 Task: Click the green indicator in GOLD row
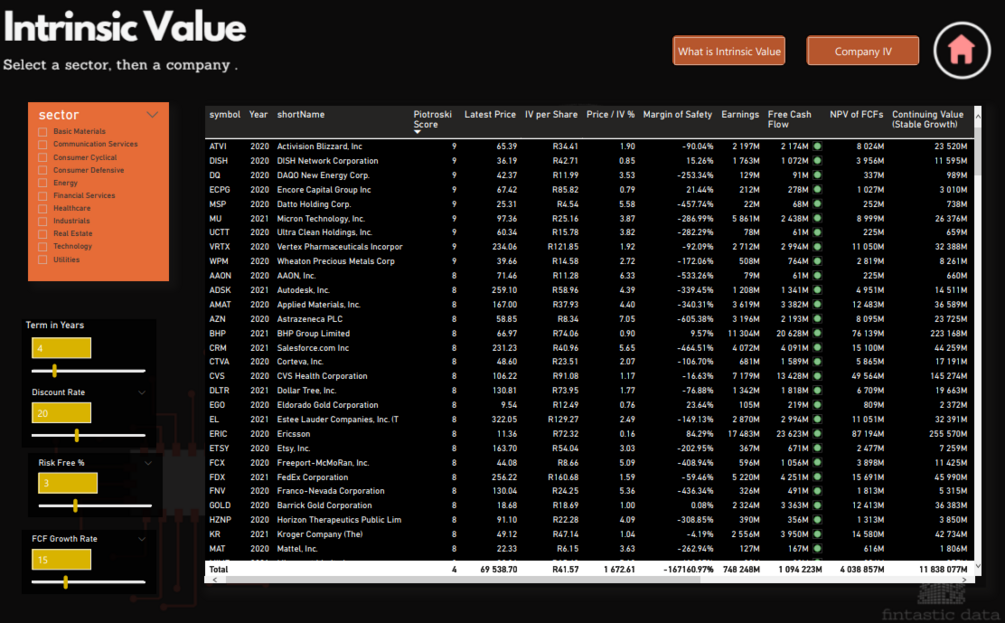tap(817, 505)
